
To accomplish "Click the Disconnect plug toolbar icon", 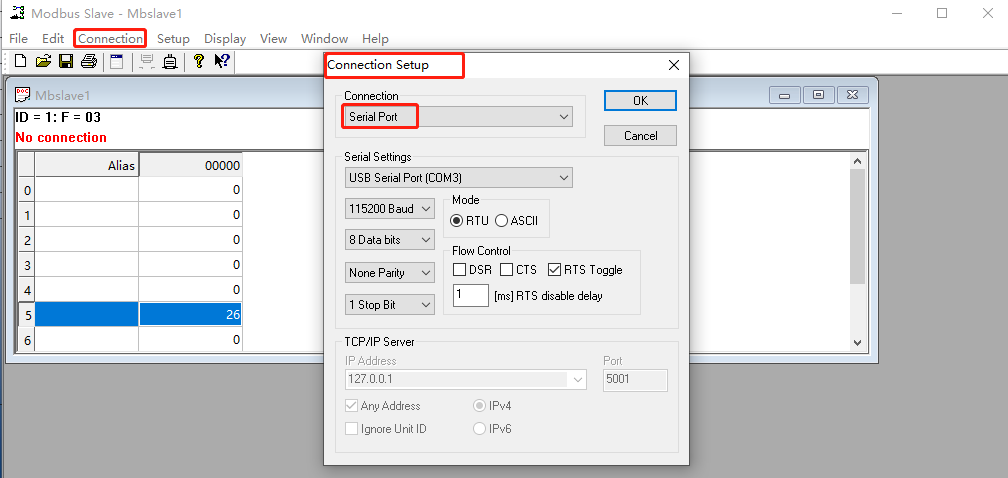I will 169,62.
